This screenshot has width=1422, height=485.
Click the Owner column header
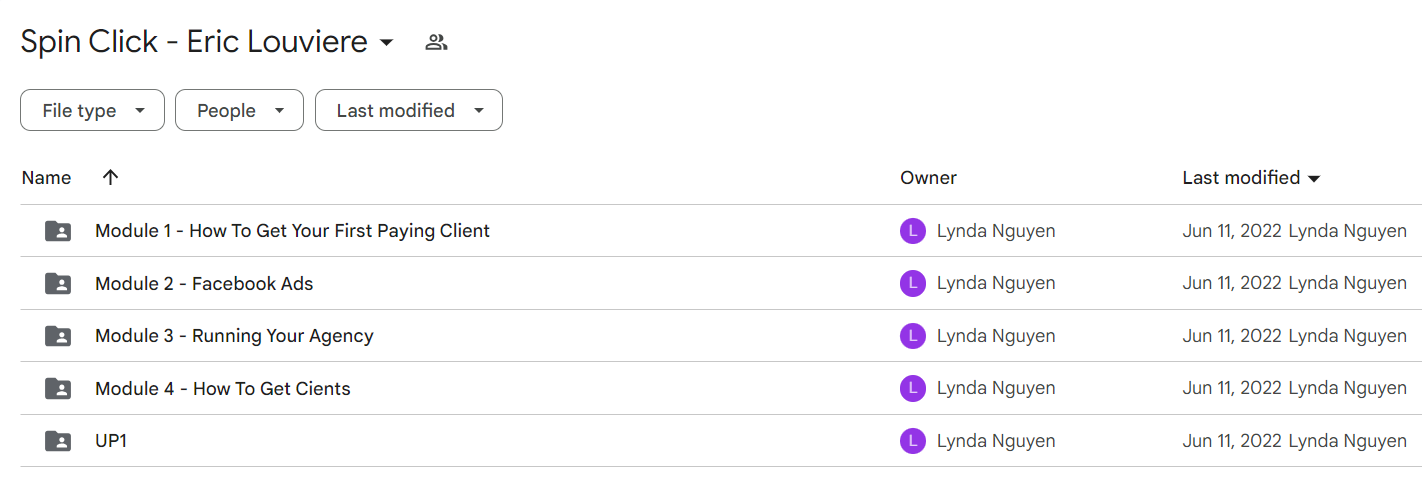[928, 178]
